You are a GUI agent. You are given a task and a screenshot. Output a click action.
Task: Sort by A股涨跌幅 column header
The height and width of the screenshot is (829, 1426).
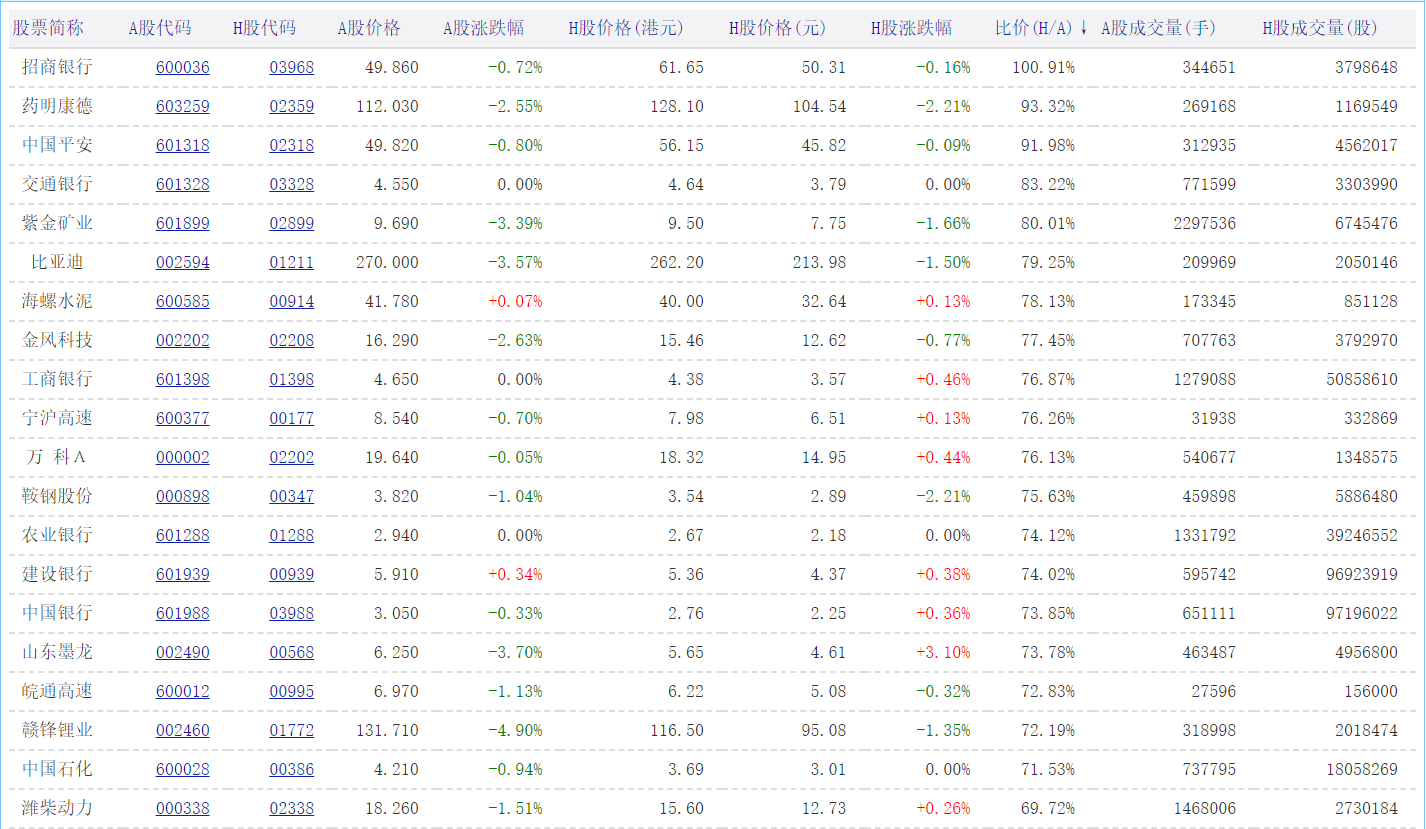[x=484, y=28]
